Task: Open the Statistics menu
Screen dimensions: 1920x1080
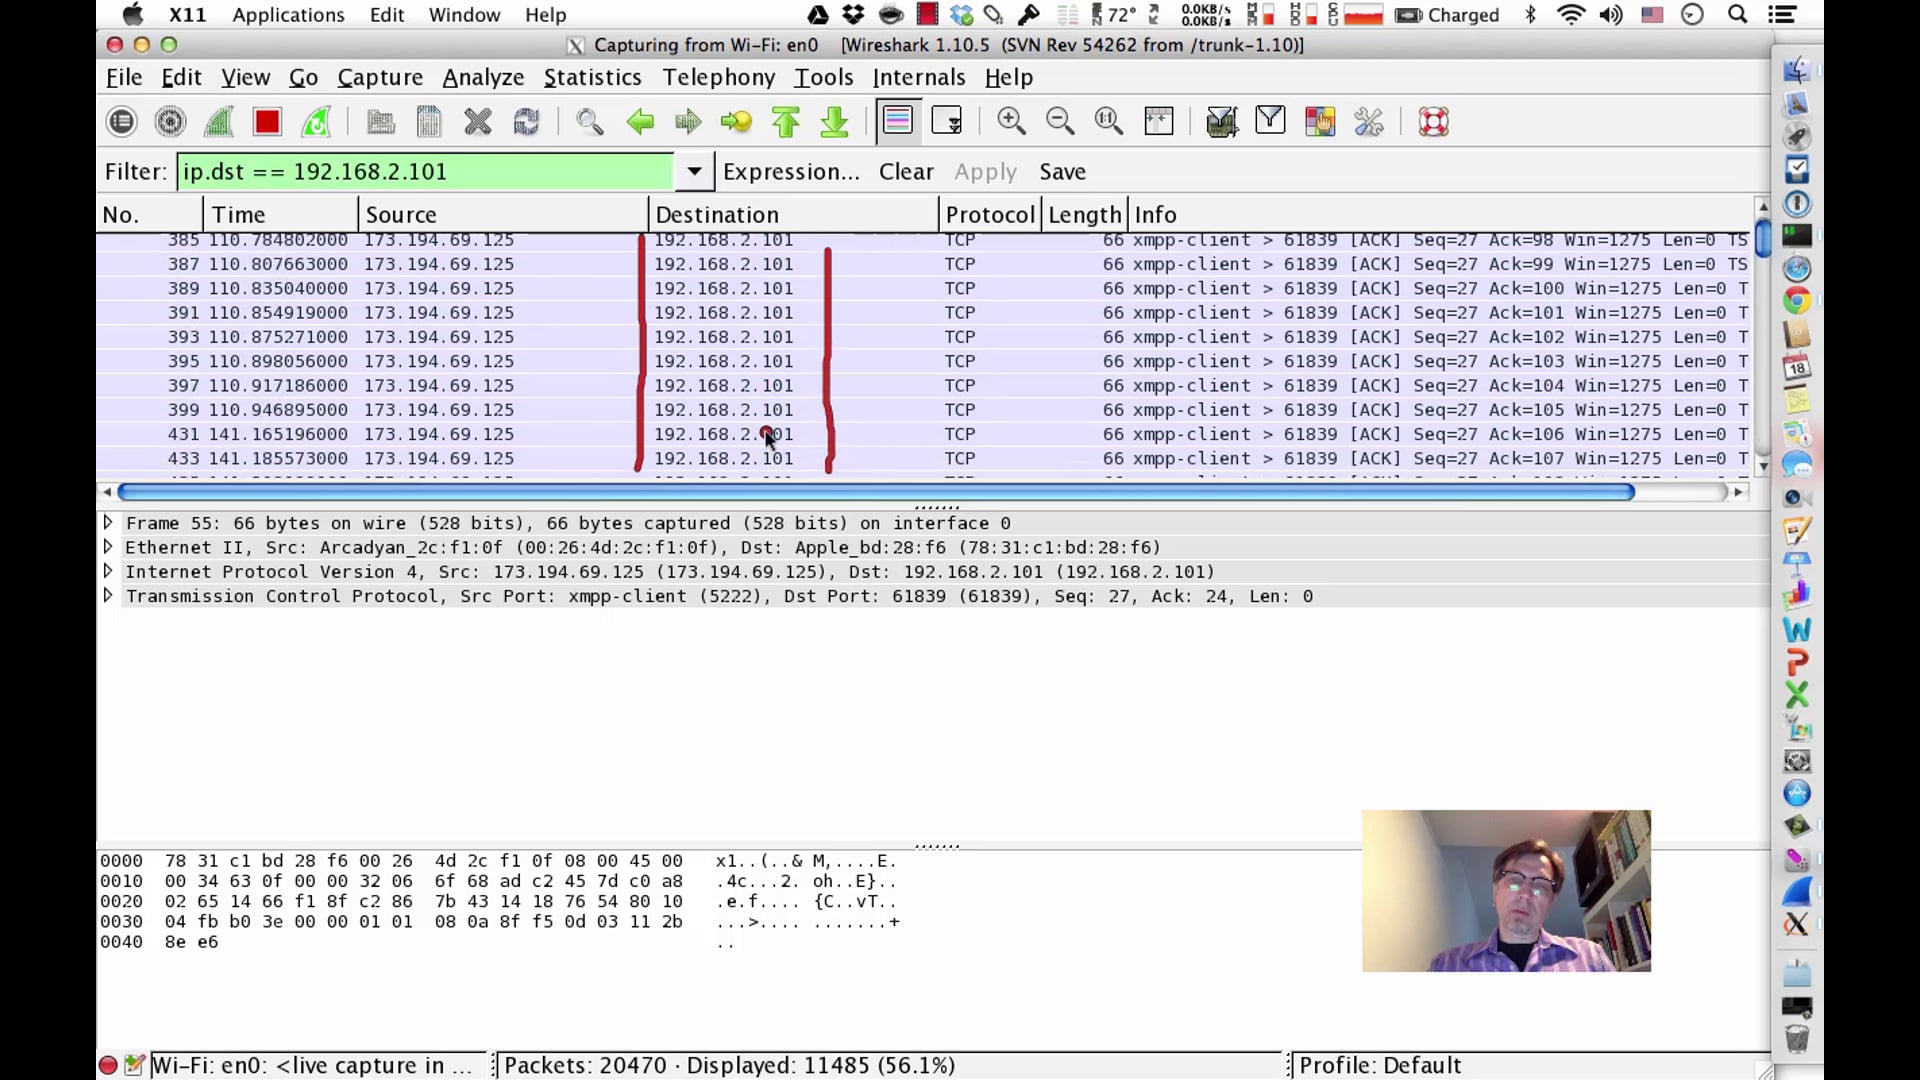Action: (x=592, y=77)
